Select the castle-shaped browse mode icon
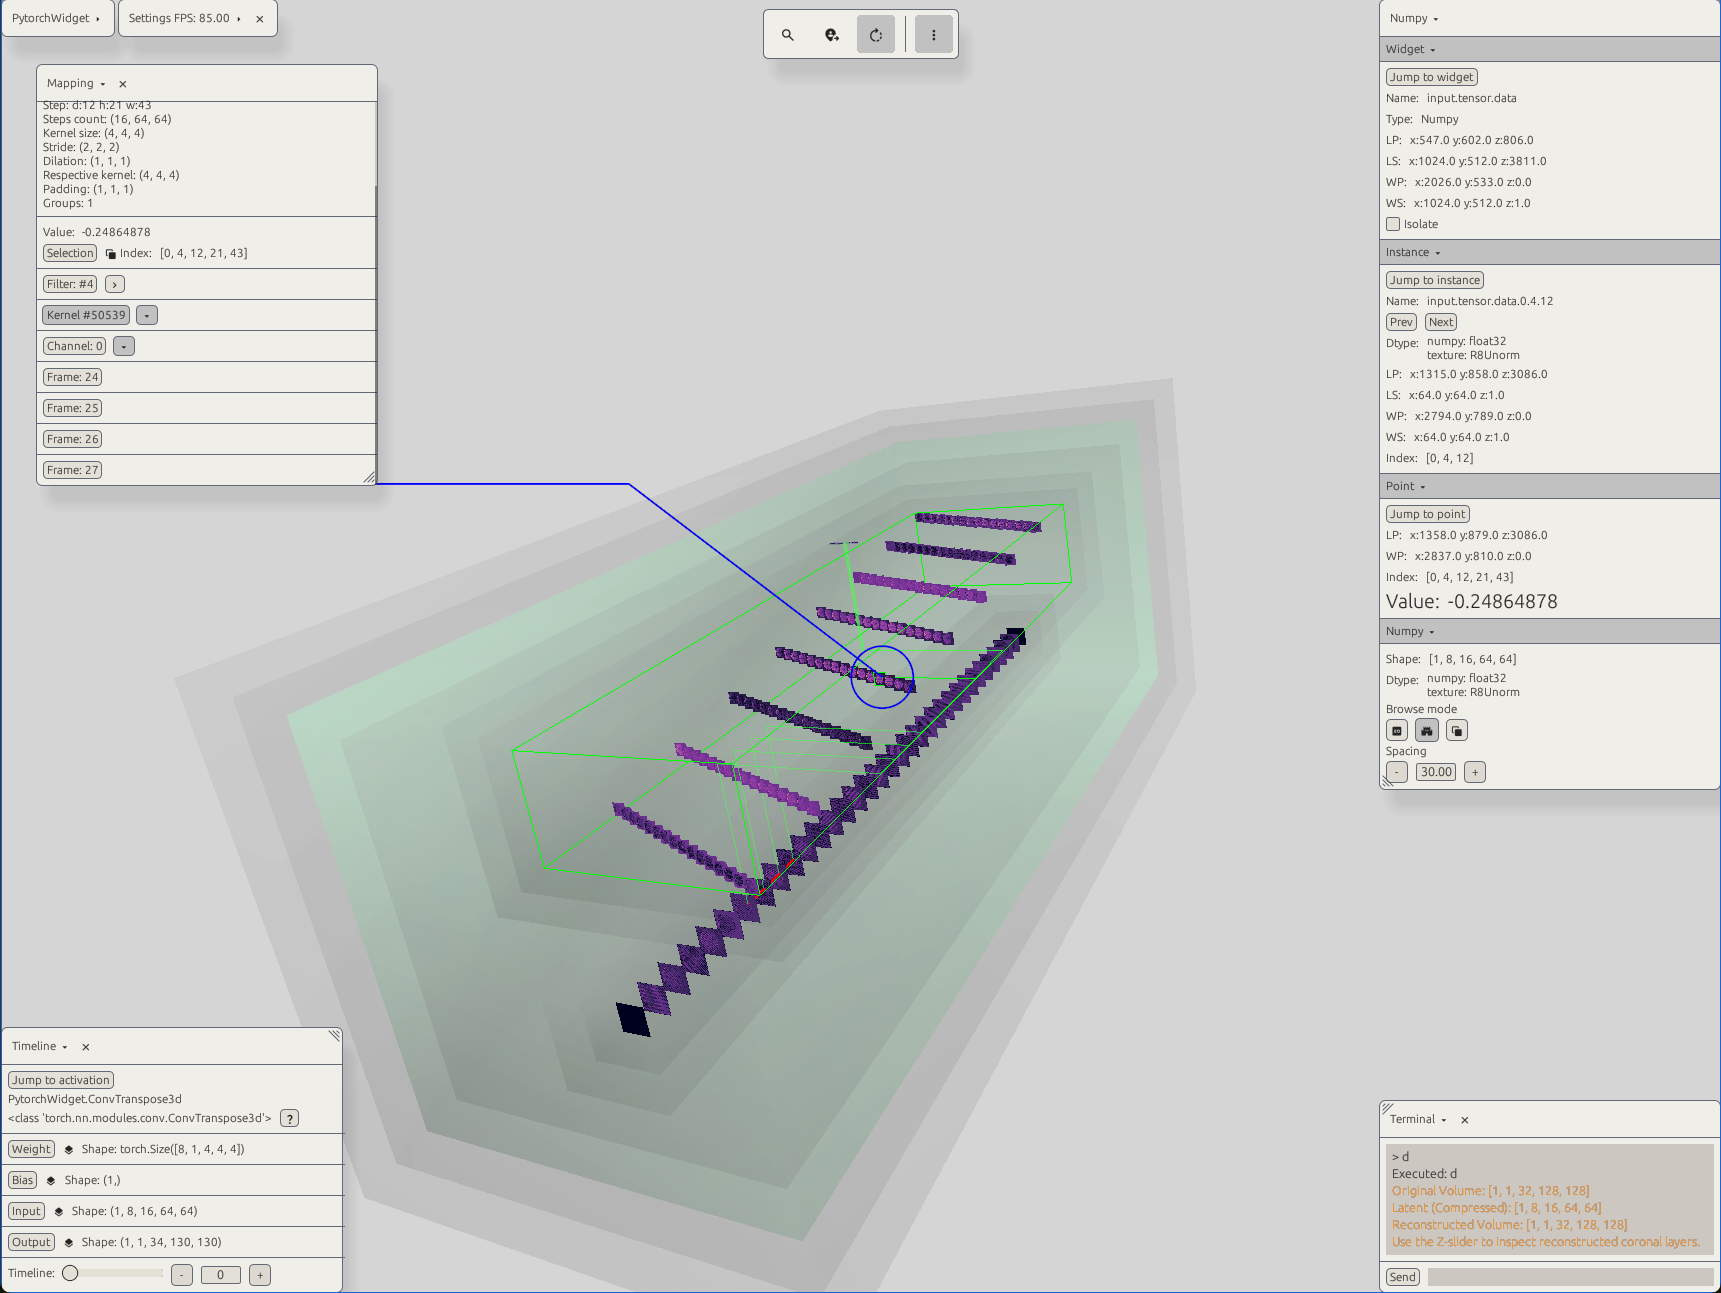 [1427, 731]
